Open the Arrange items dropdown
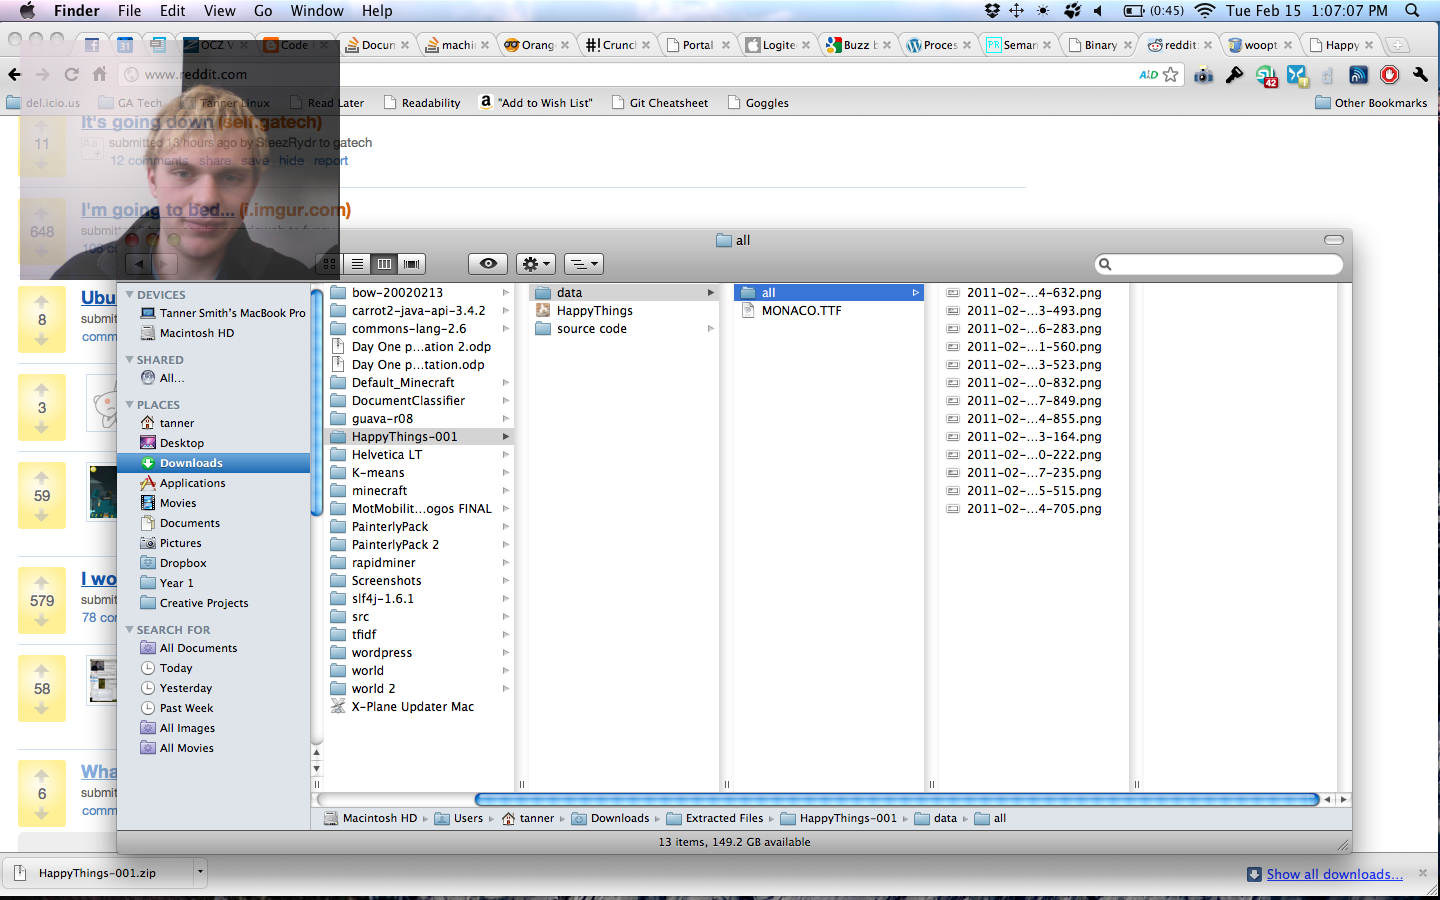 click(x=584, y=264)
